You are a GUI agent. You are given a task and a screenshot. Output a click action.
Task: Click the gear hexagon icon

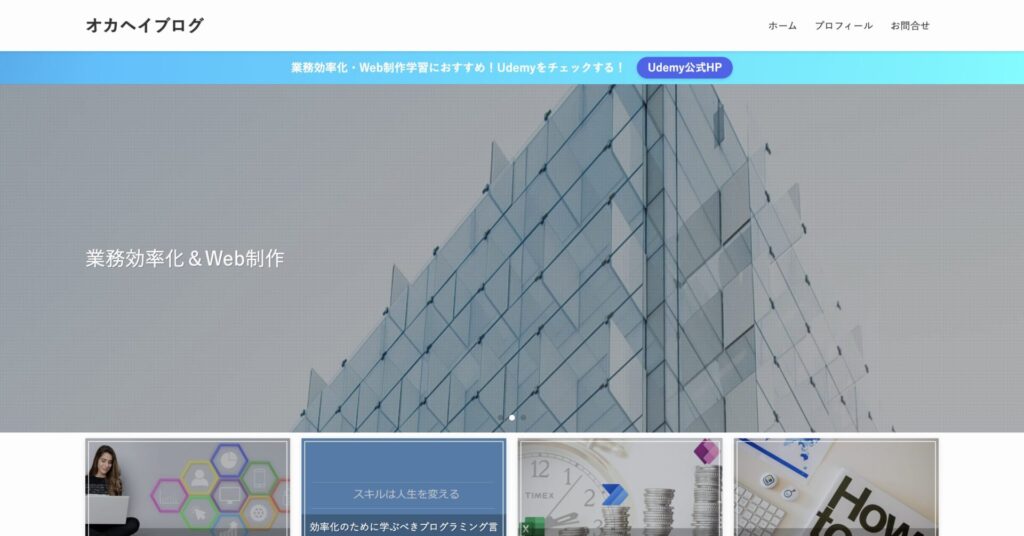click(259, 511)
